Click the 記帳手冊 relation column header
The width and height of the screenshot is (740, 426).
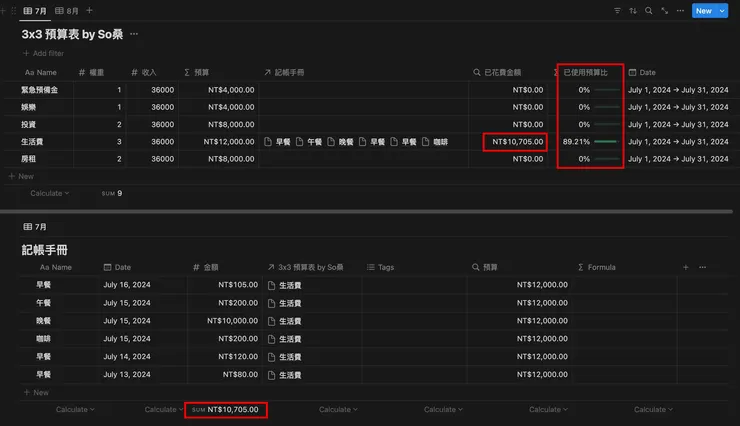pyautogui.click(x=284, y=72)
